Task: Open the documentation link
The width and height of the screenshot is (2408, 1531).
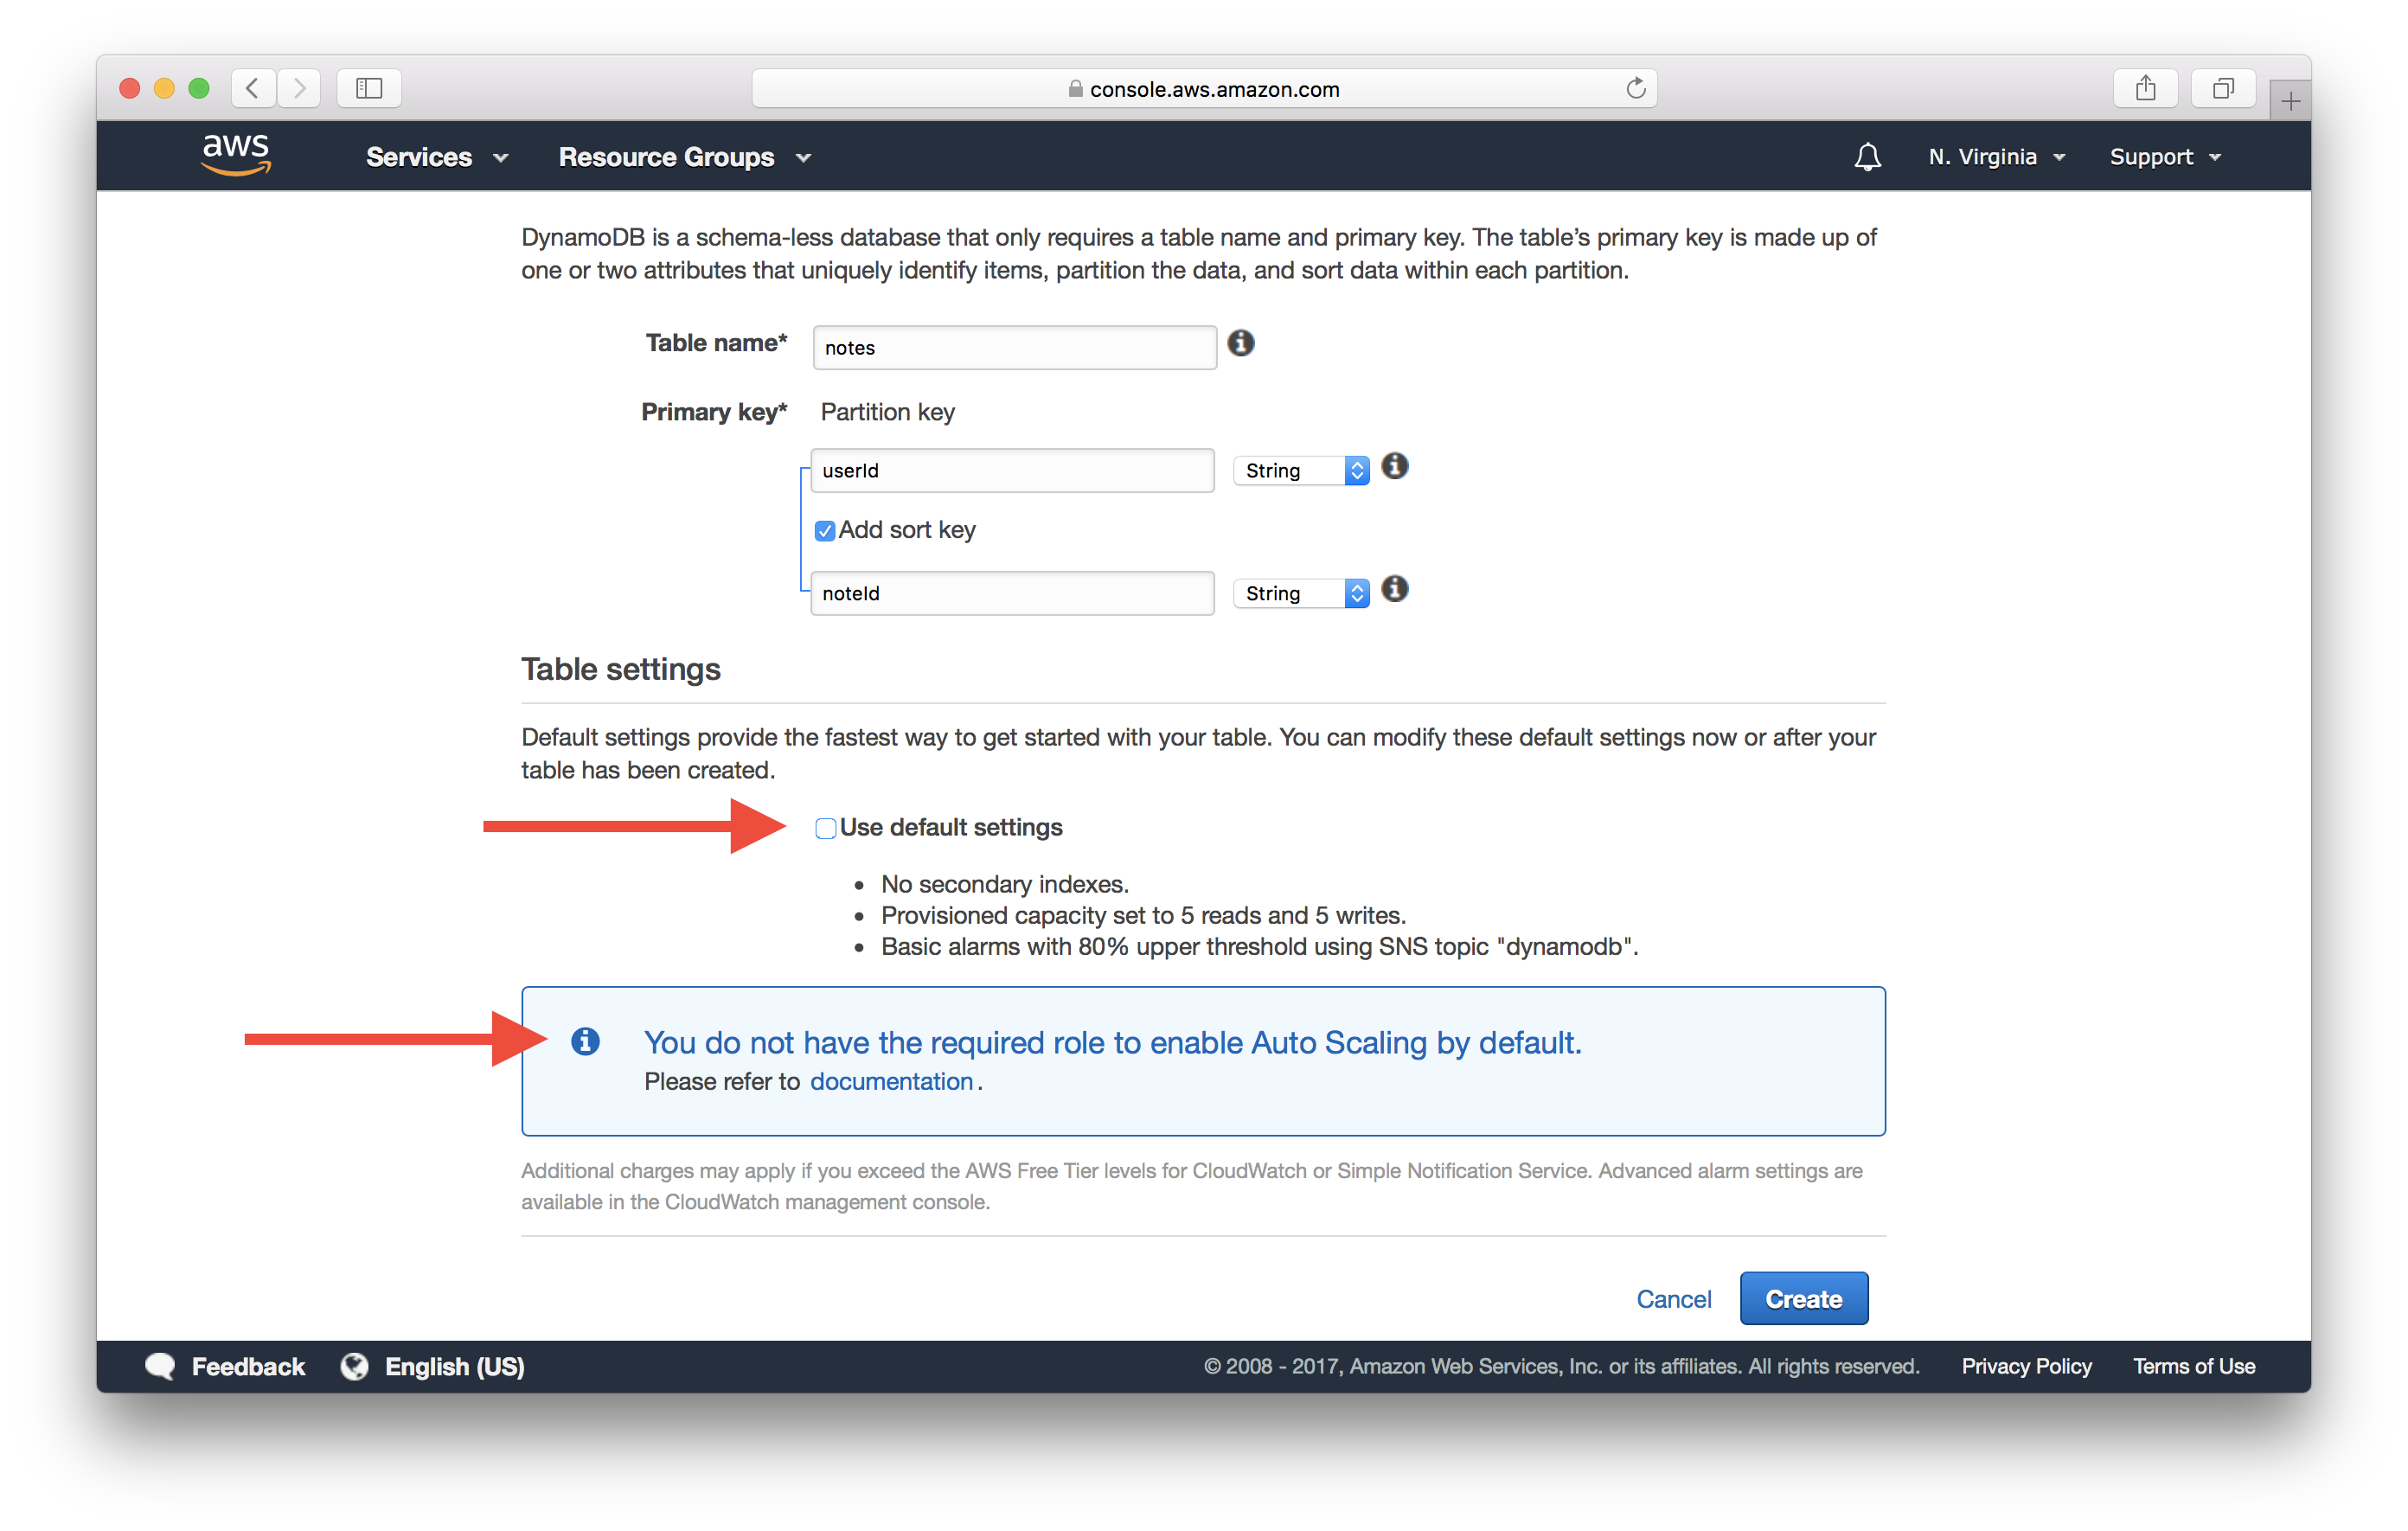Action: pos(891,1081)
